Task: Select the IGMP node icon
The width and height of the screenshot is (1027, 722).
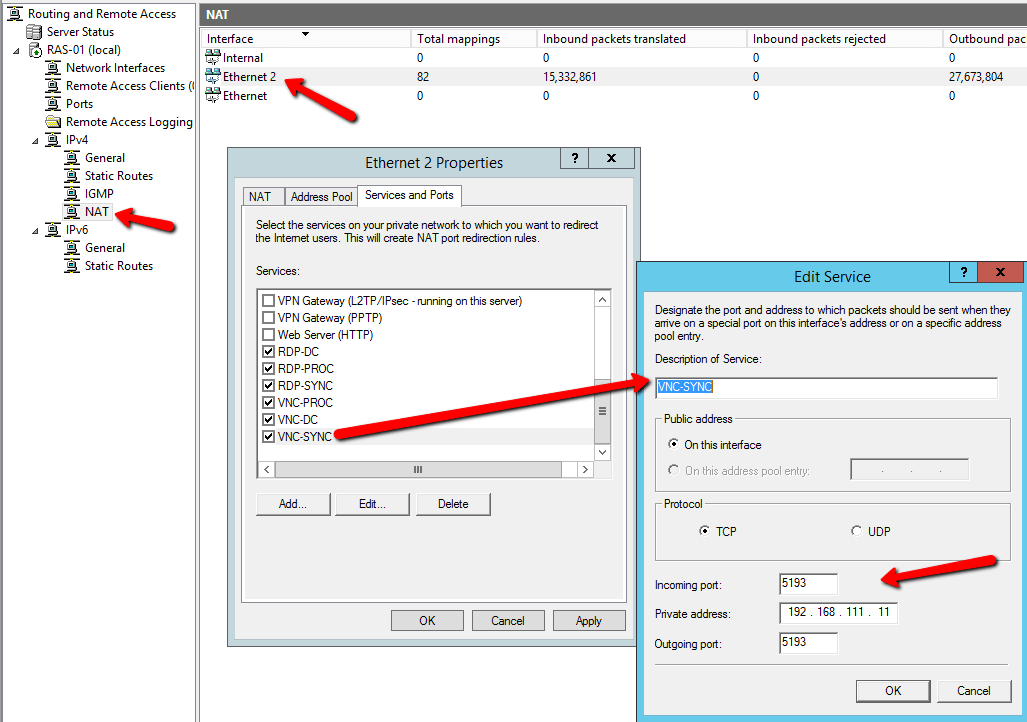Action: [72, 194]
